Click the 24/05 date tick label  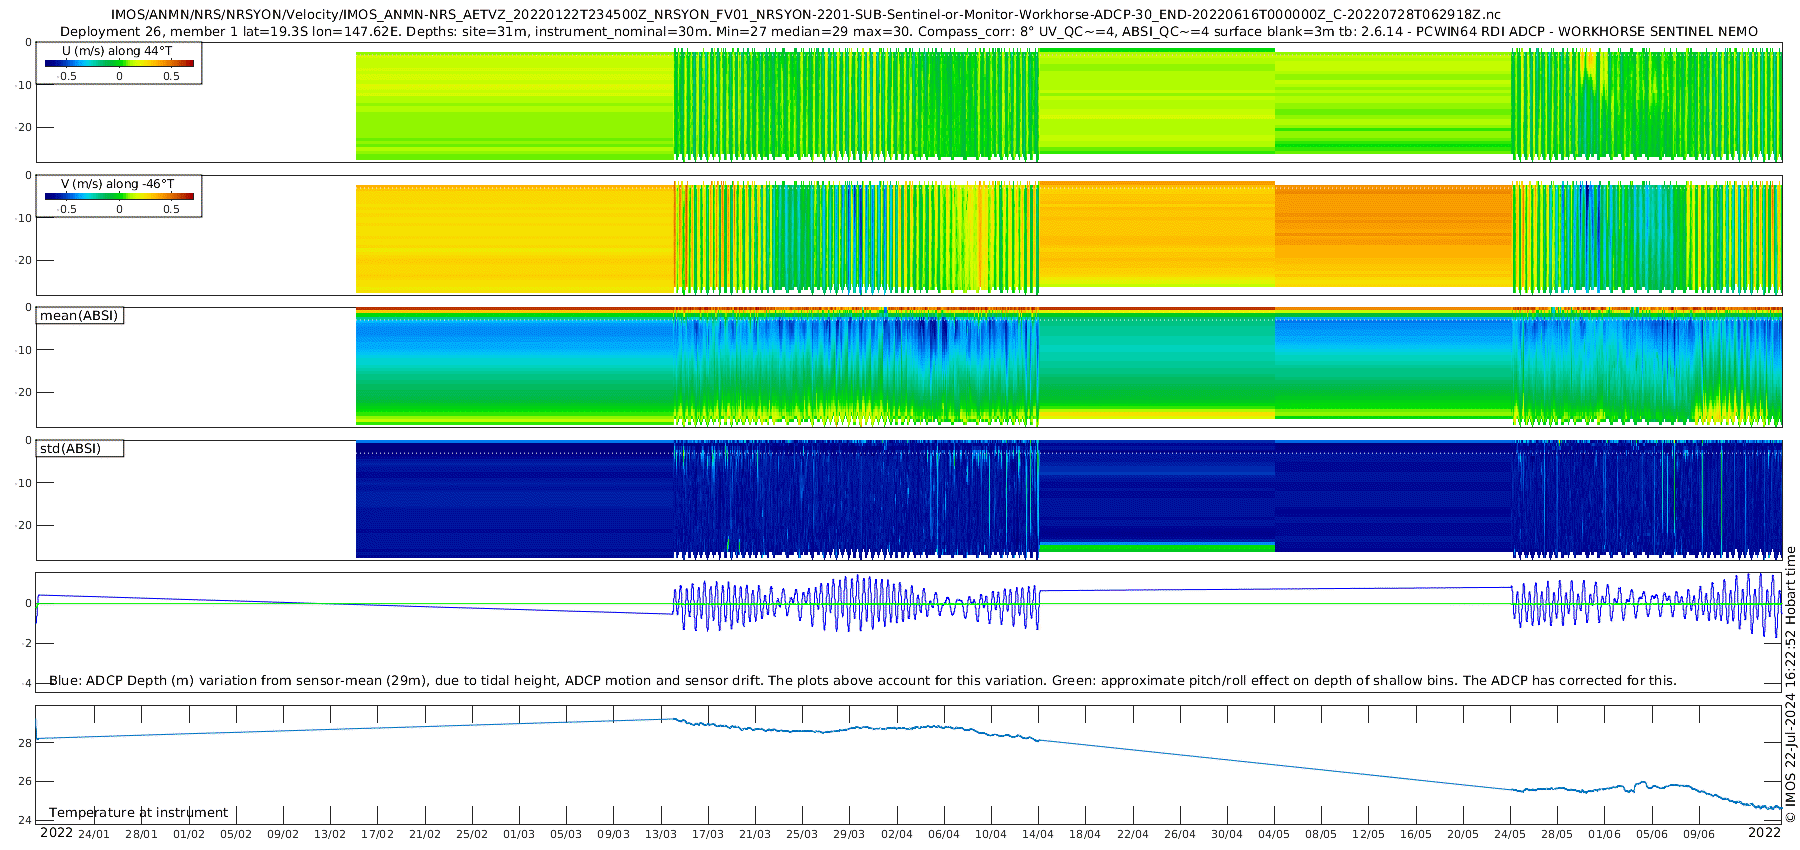(1510, 834)
